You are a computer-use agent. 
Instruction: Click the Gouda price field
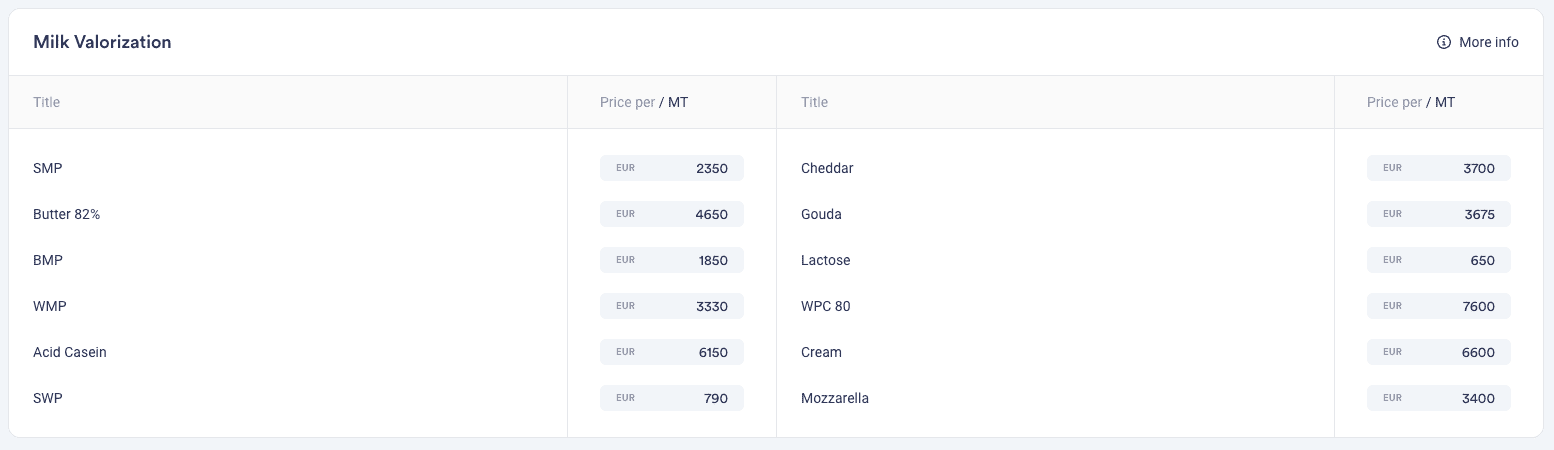(1439, 214)
